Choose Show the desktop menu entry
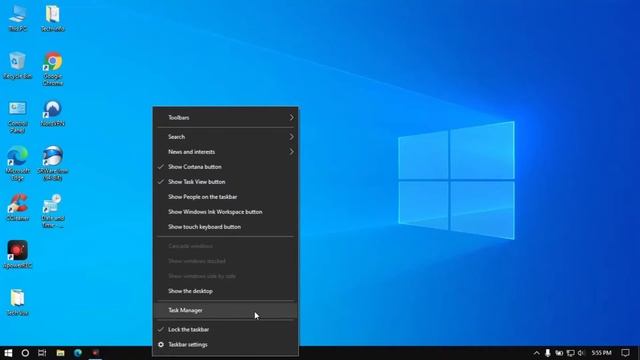Screen dimensions: 640x360 (225, 291)
